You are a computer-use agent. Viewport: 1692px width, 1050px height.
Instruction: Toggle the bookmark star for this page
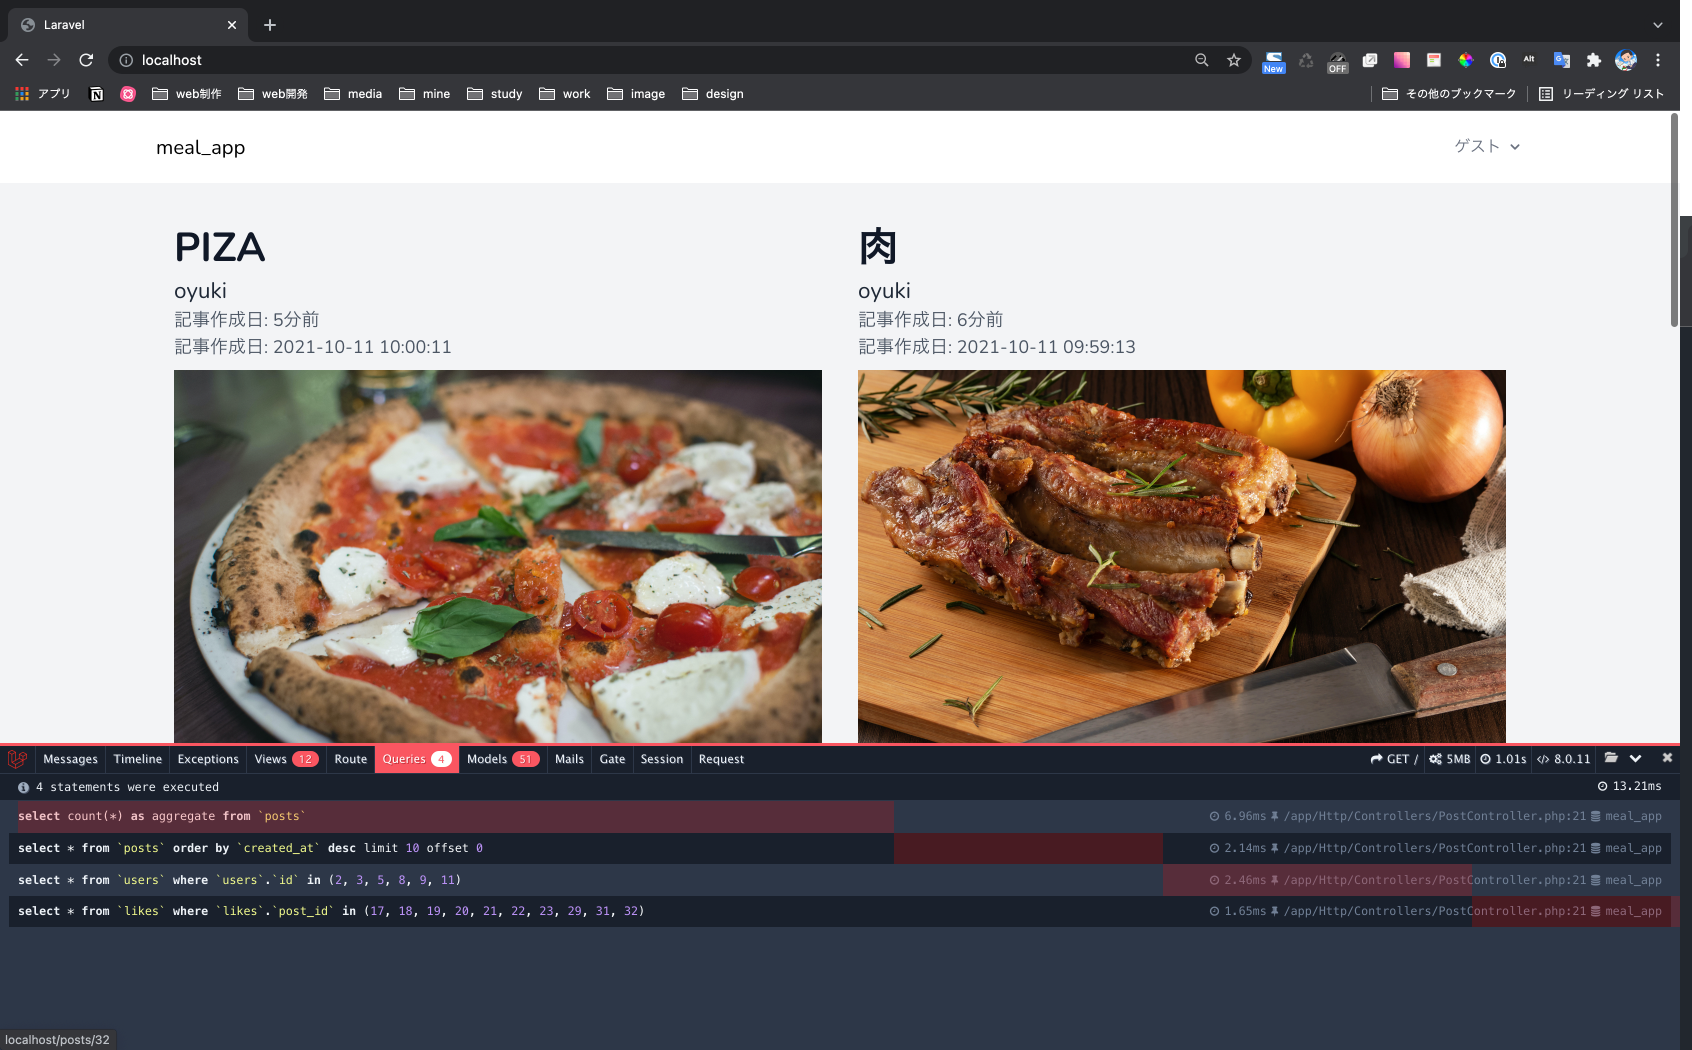pyautogui.click(x=1233, y=60)
